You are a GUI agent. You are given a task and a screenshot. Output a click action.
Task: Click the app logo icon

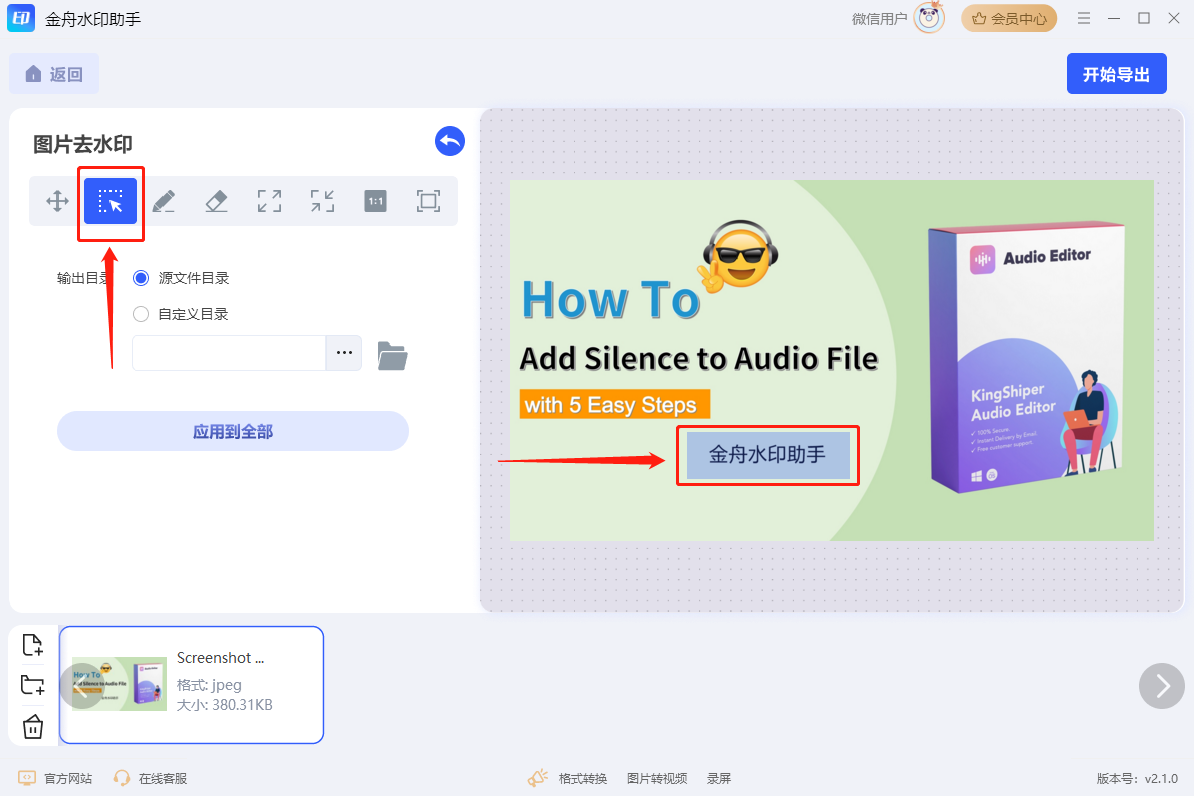[21, 18]
